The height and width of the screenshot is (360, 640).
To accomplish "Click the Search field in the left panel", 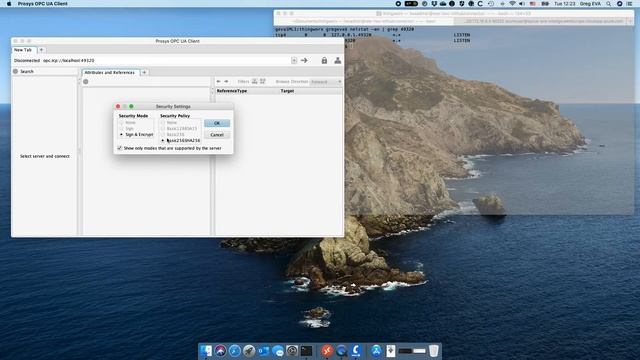I will point(48,71).
